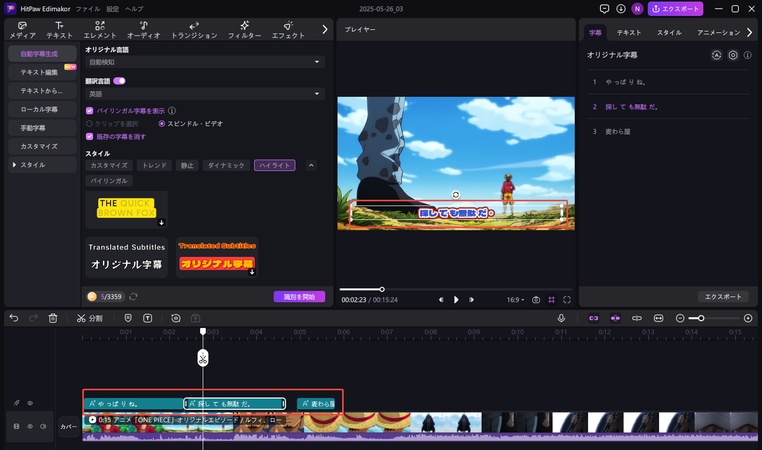Viewport: 762px width, 450px height.
Task: Open the download center icon
Action: [621, 9]
